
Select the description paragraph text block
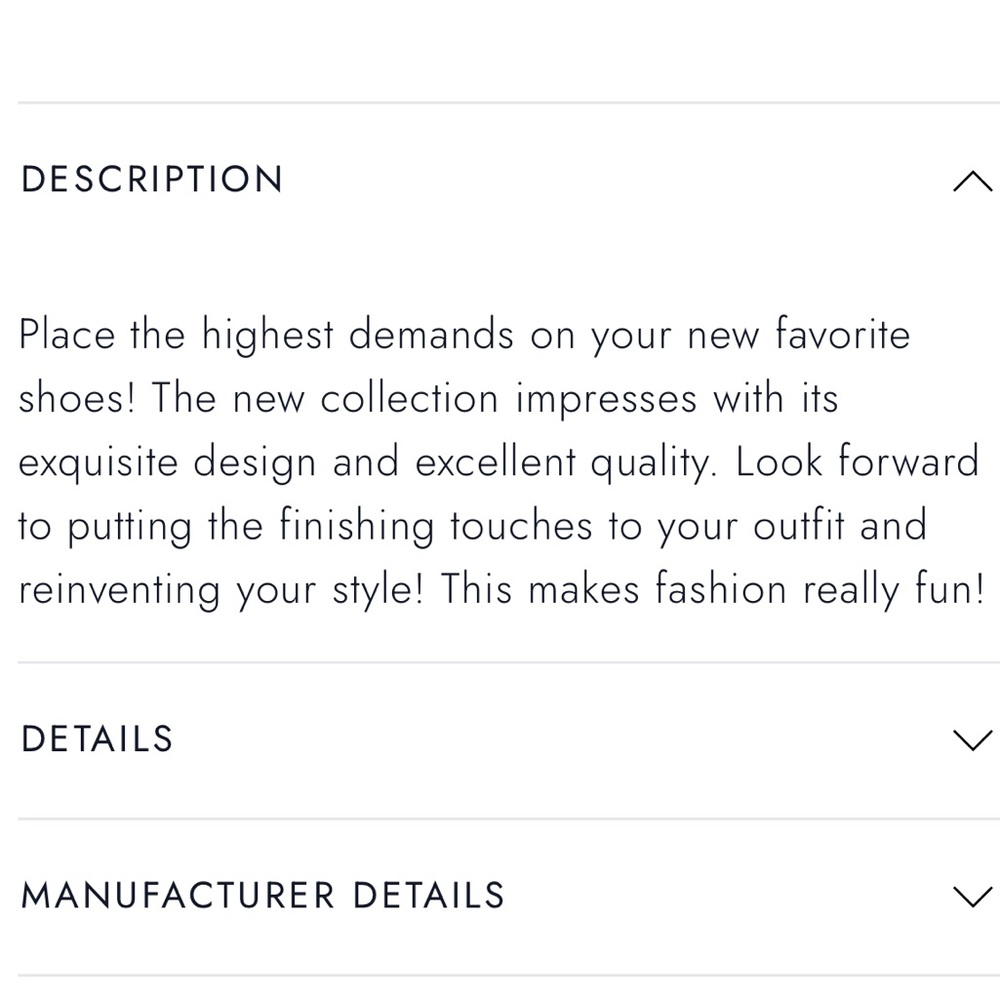coord(502,462)
